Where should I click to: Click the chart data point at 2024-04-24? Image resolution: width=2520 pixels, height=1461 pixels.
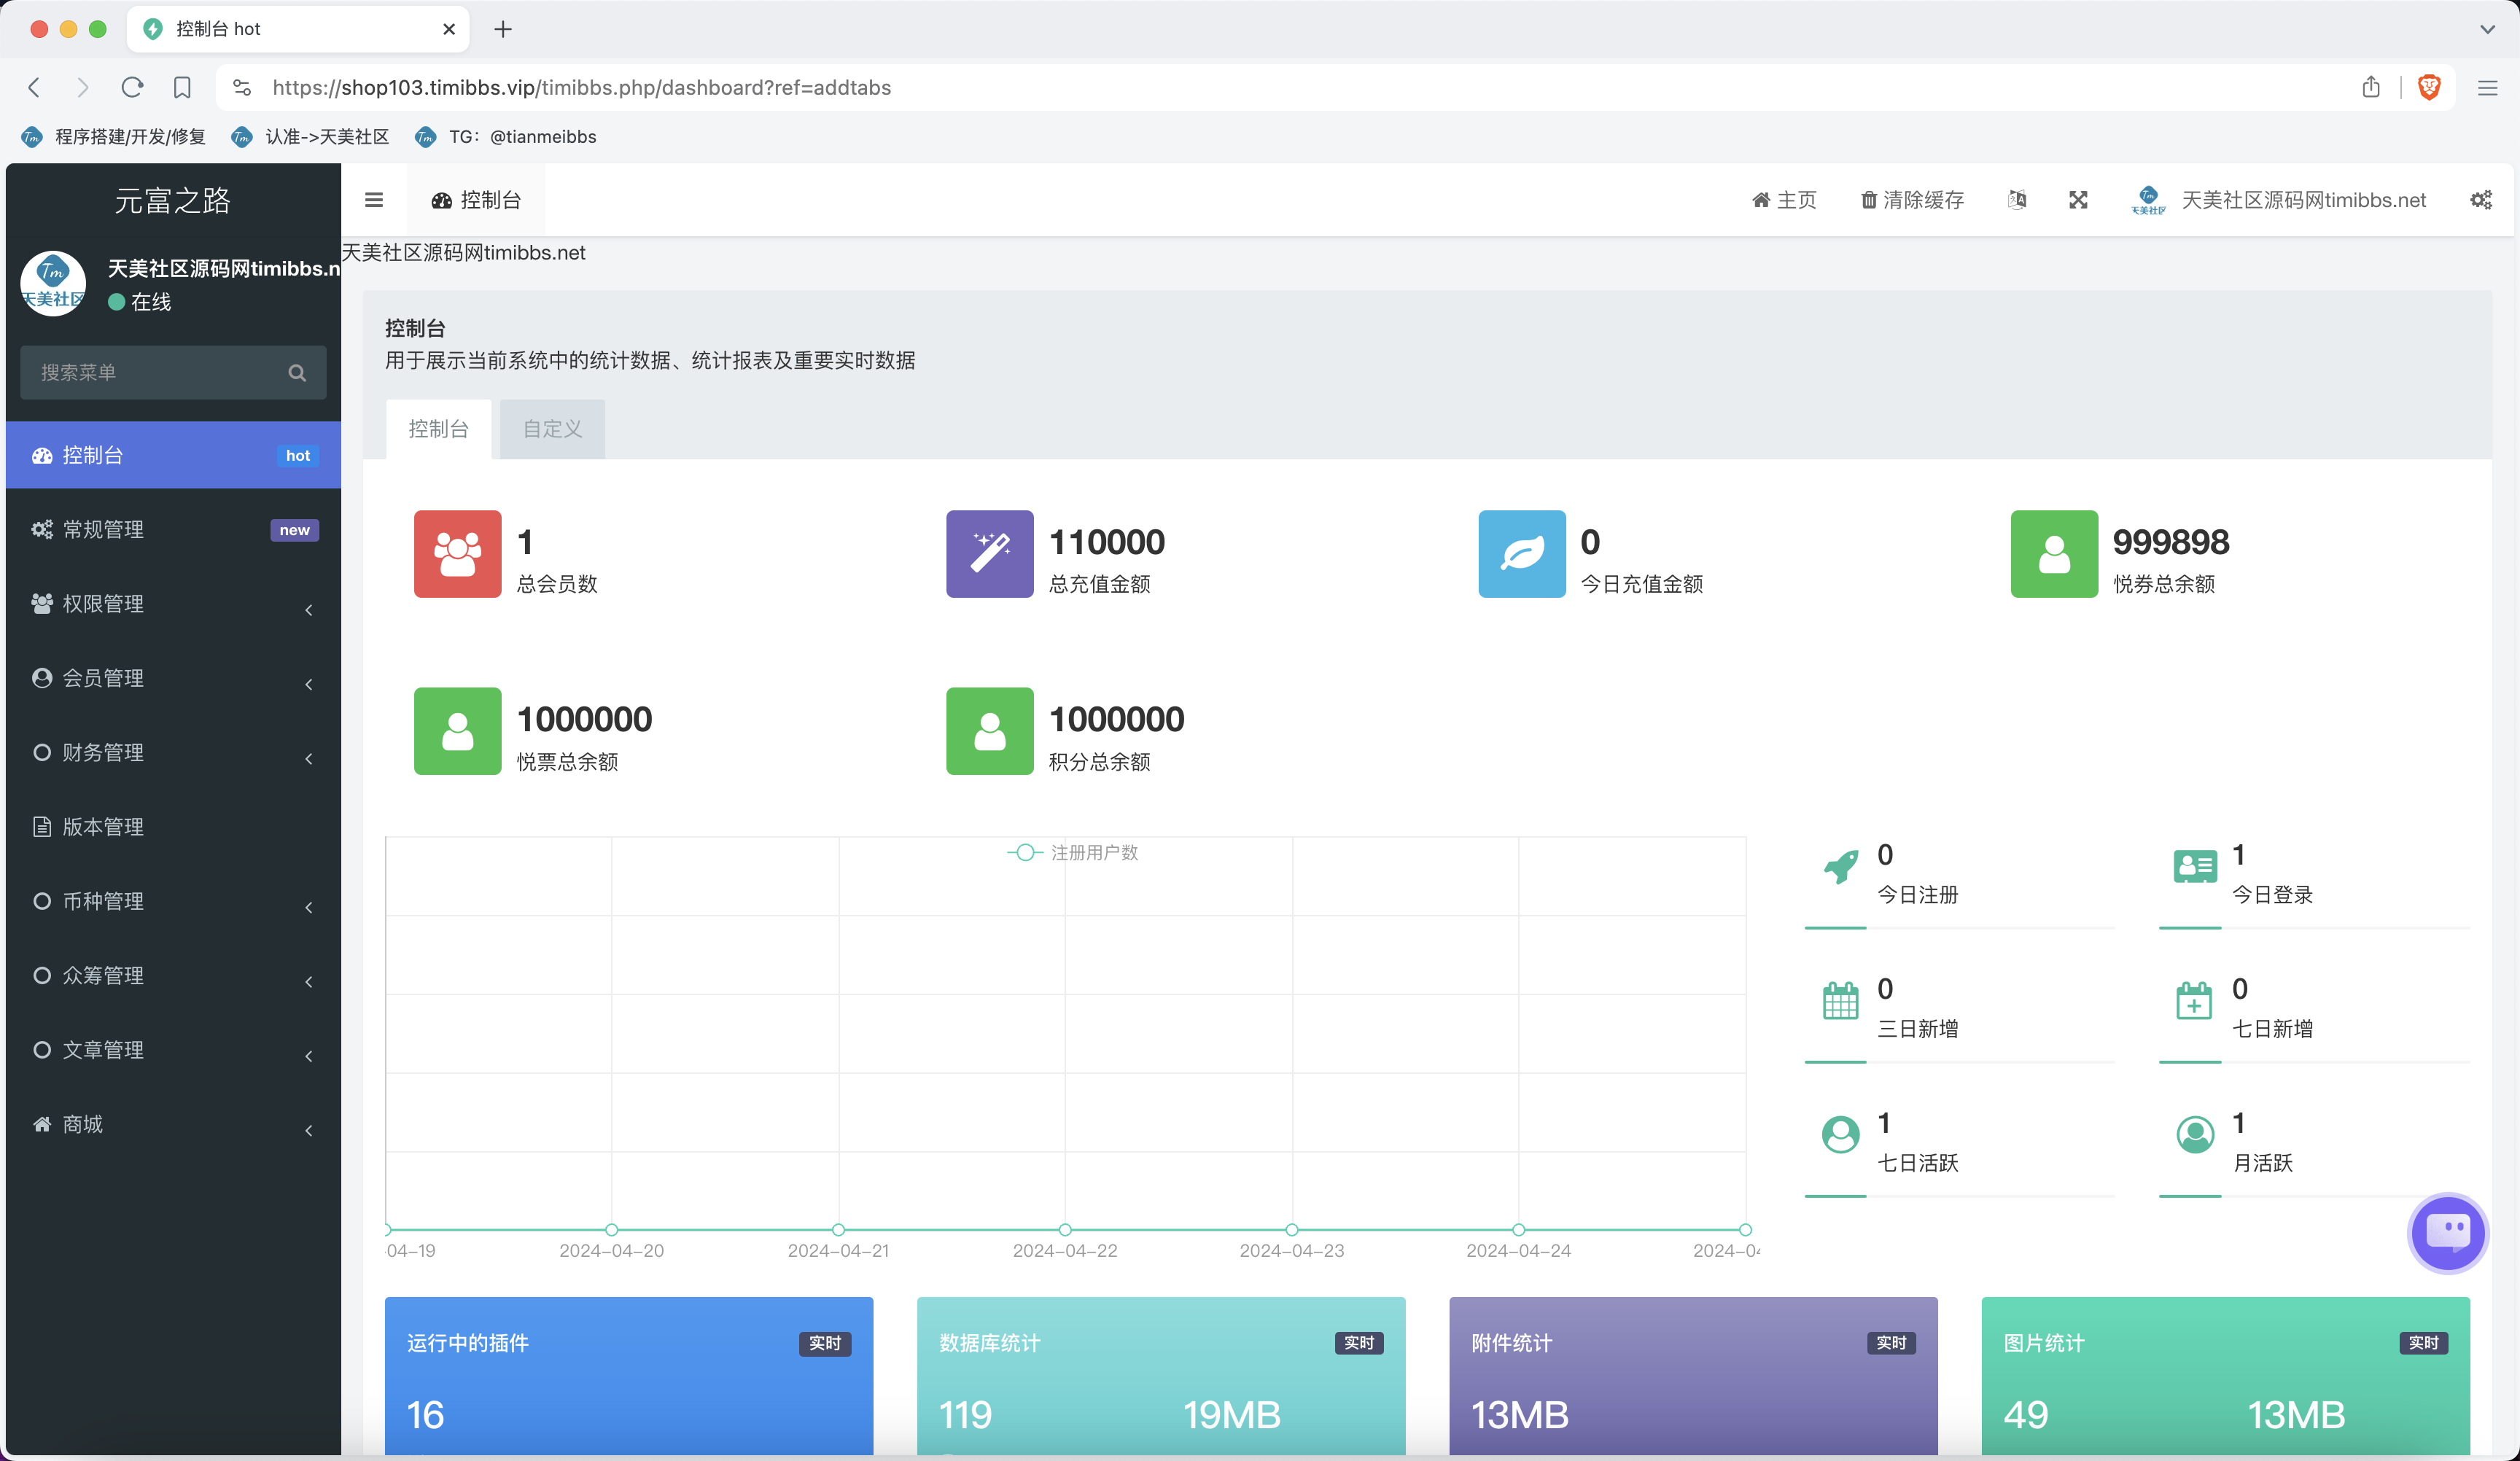(x=1518, y=1230)
